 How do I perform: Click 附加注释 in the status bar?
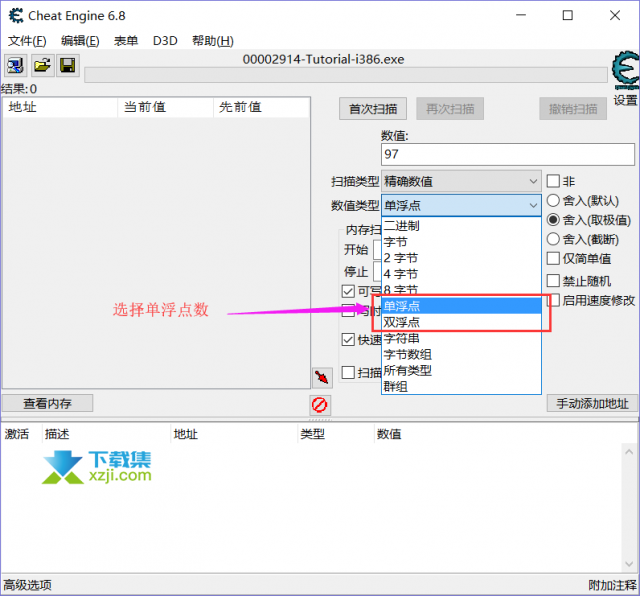612,585
